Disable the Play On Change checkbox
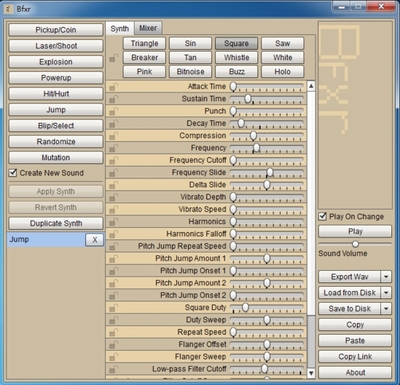 322,216
